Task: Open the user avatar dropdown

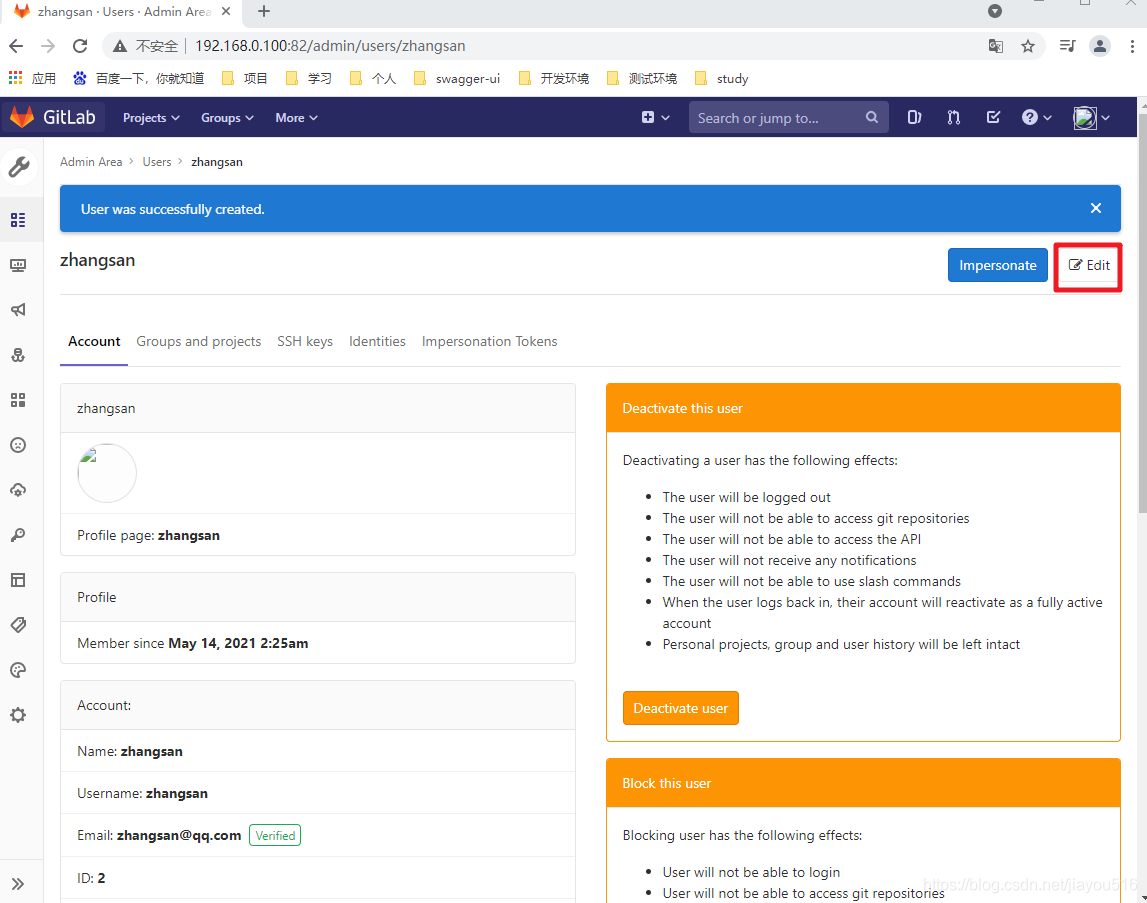Action: click(x=1091, y=117)
